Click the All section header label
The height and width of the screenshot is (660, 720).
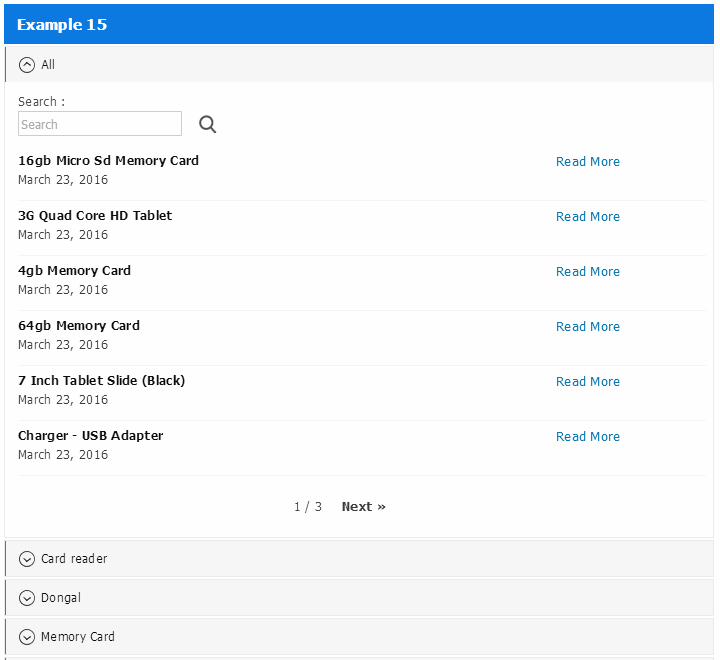[x=48, y=65]
